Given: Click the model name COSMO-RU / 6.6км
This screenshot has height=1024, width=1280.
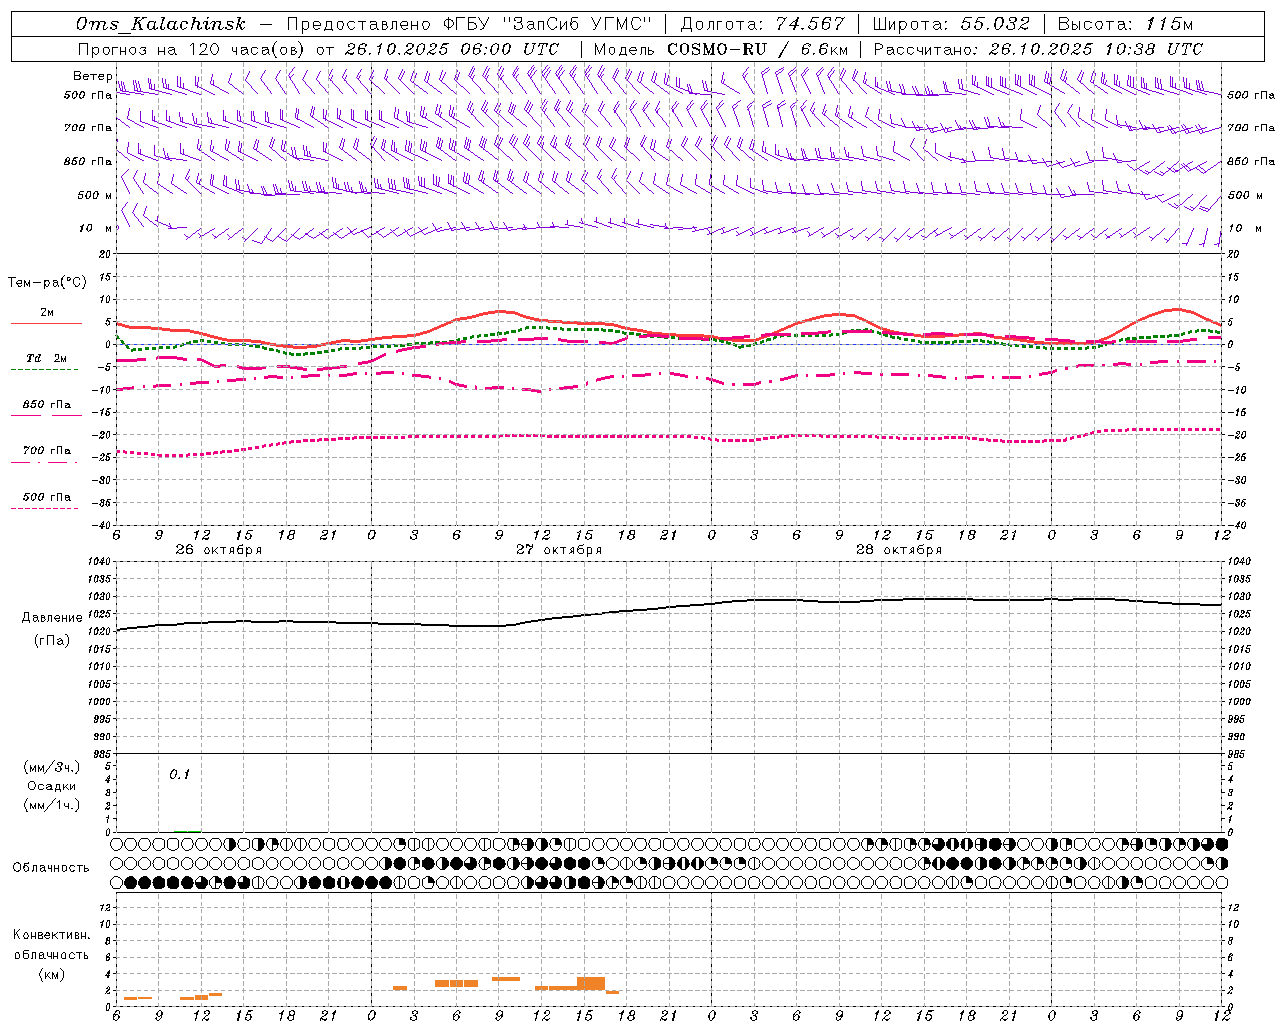Looking at the screenshot, I should click(x=757, y=49).
